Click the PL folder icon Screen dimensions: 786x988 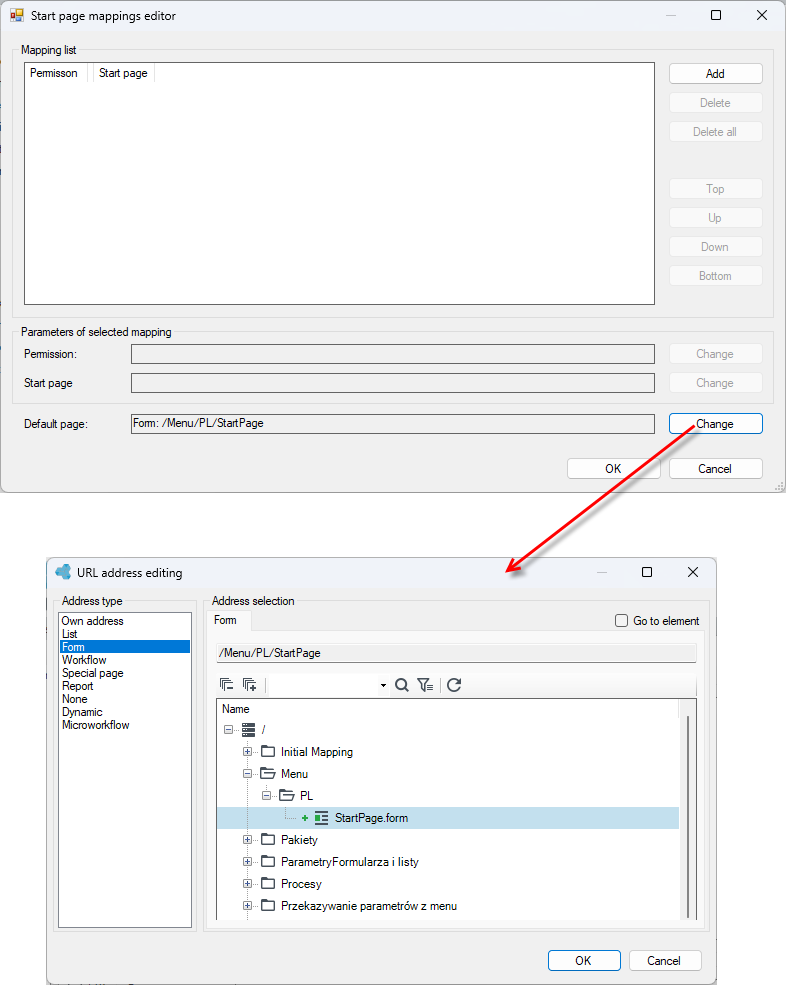(287, 795)
